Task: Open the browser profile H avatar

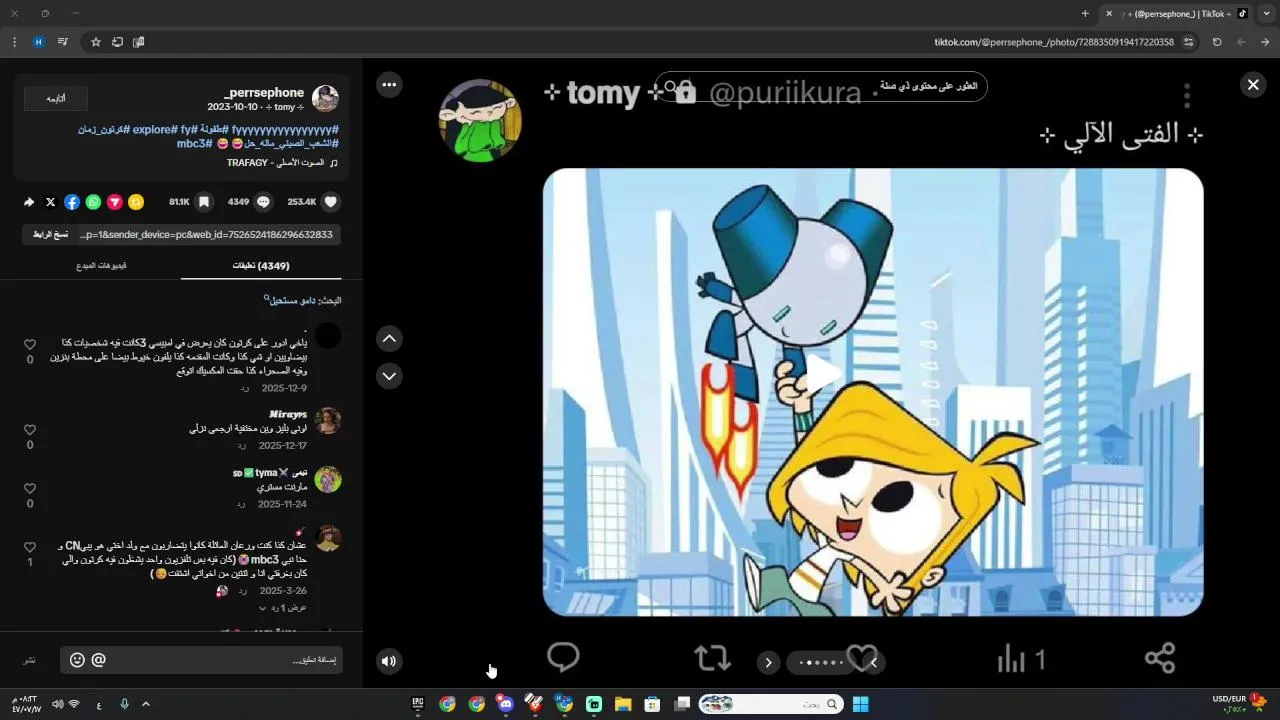Action: coord(38,42)
